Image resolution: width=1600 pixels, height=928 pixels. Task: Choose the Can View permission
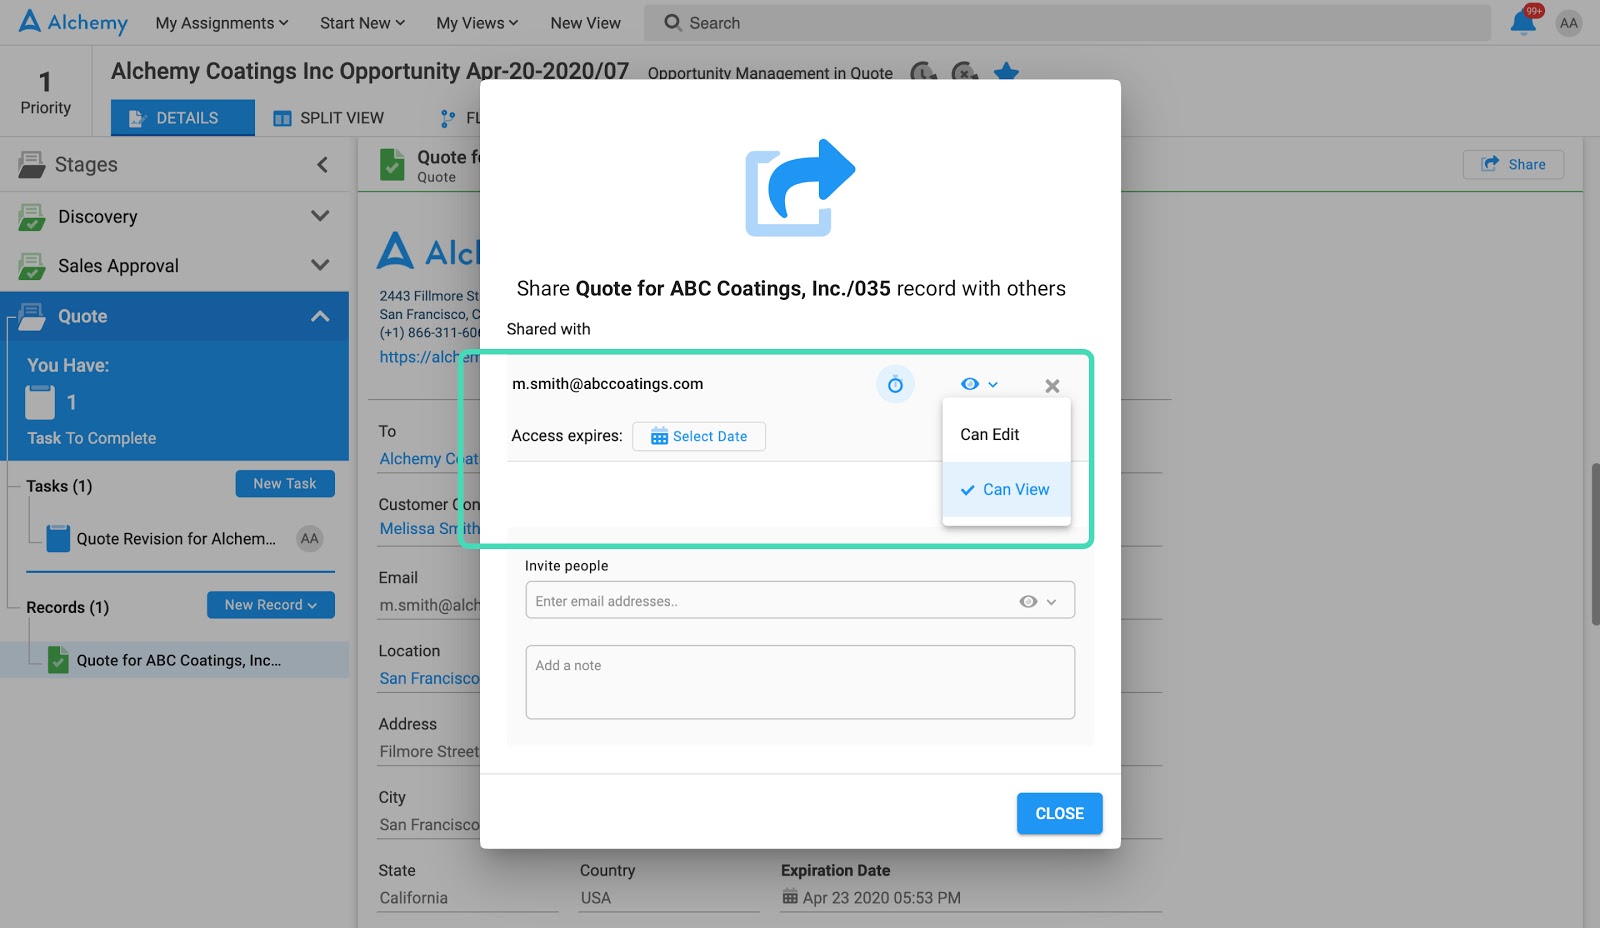(1006, 489)
